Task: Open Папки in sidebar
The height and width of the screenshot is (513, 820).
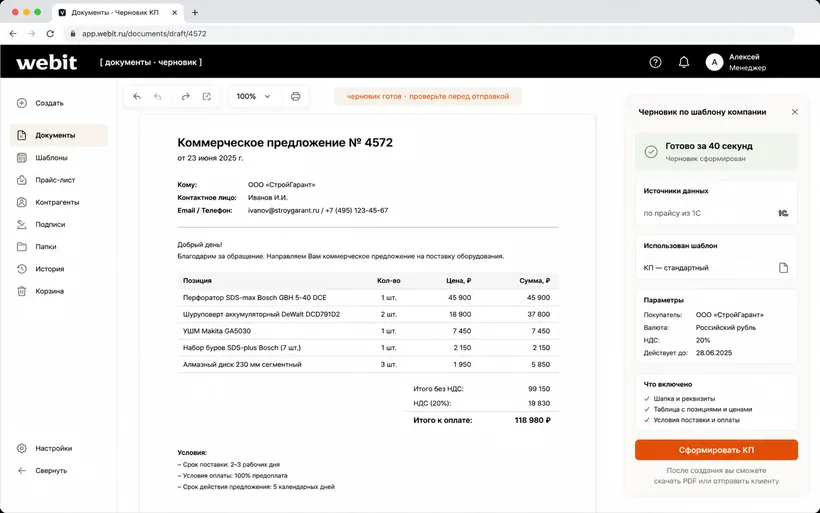Action: 37,246
